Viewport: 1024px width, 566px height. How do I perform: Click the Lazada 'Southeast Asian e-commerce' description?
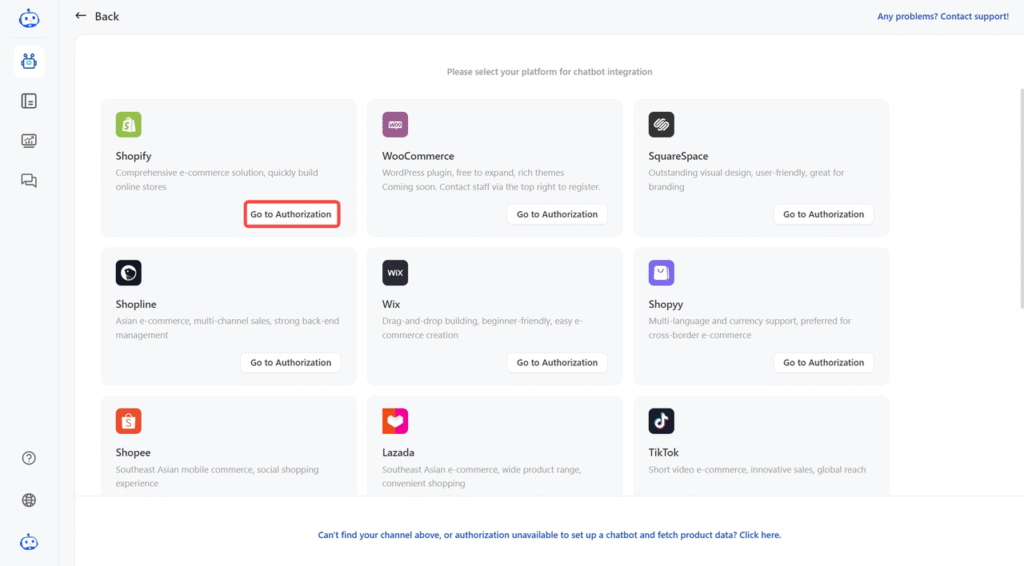[482, 477]
